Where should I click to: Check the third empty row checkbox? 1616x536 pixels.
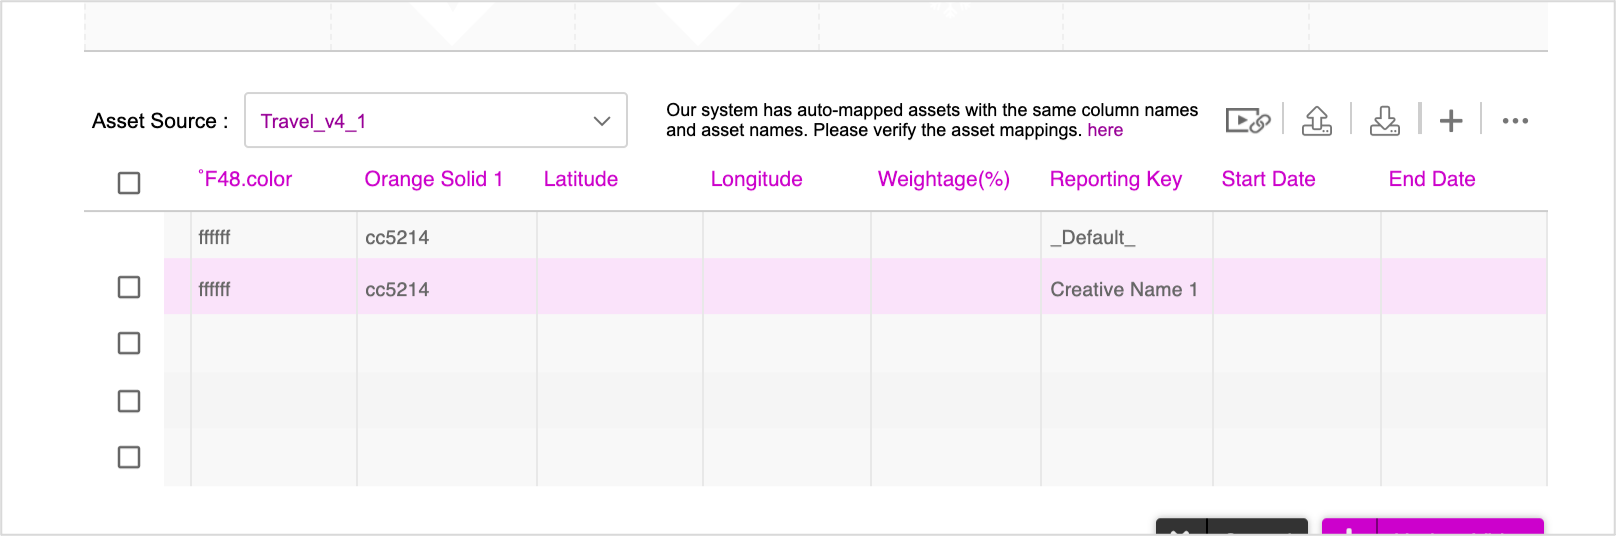click(129, 457)
